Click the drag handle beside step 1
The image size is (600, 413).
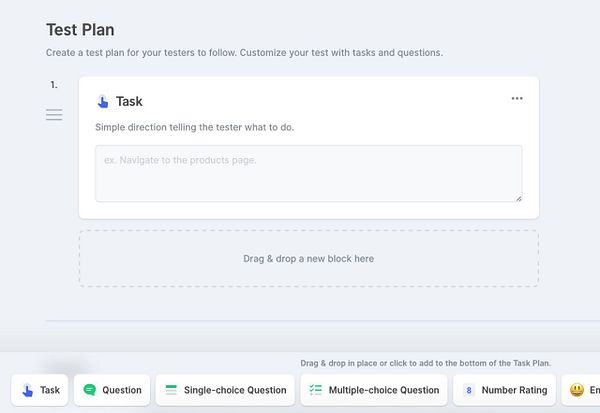pyautogui.click(x=54, y=114)
